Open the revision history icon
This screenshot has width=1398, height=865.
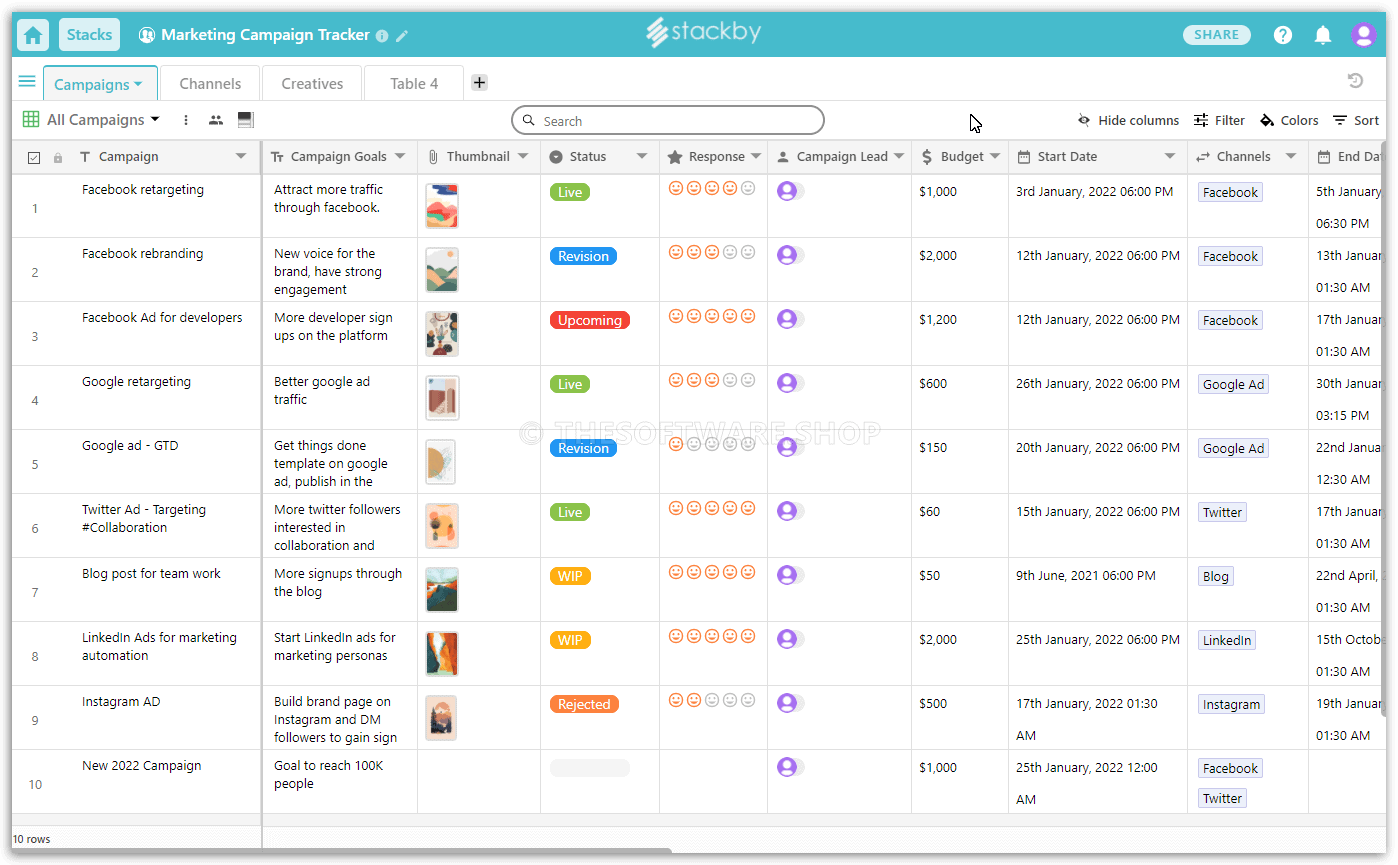tap(1355, 81)
